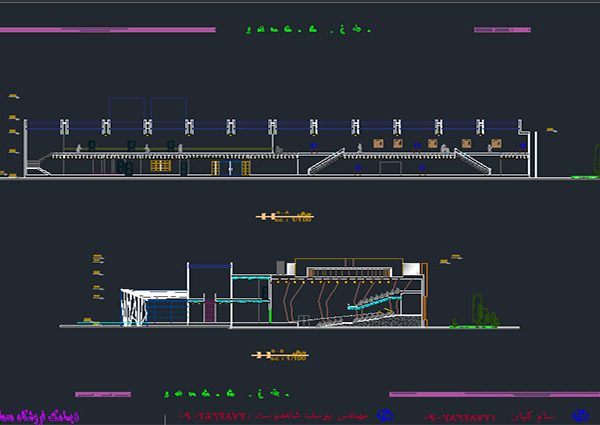Click the blue logo at bottom right corner
This screenshot has height=425, width=600.
point(577,414)
